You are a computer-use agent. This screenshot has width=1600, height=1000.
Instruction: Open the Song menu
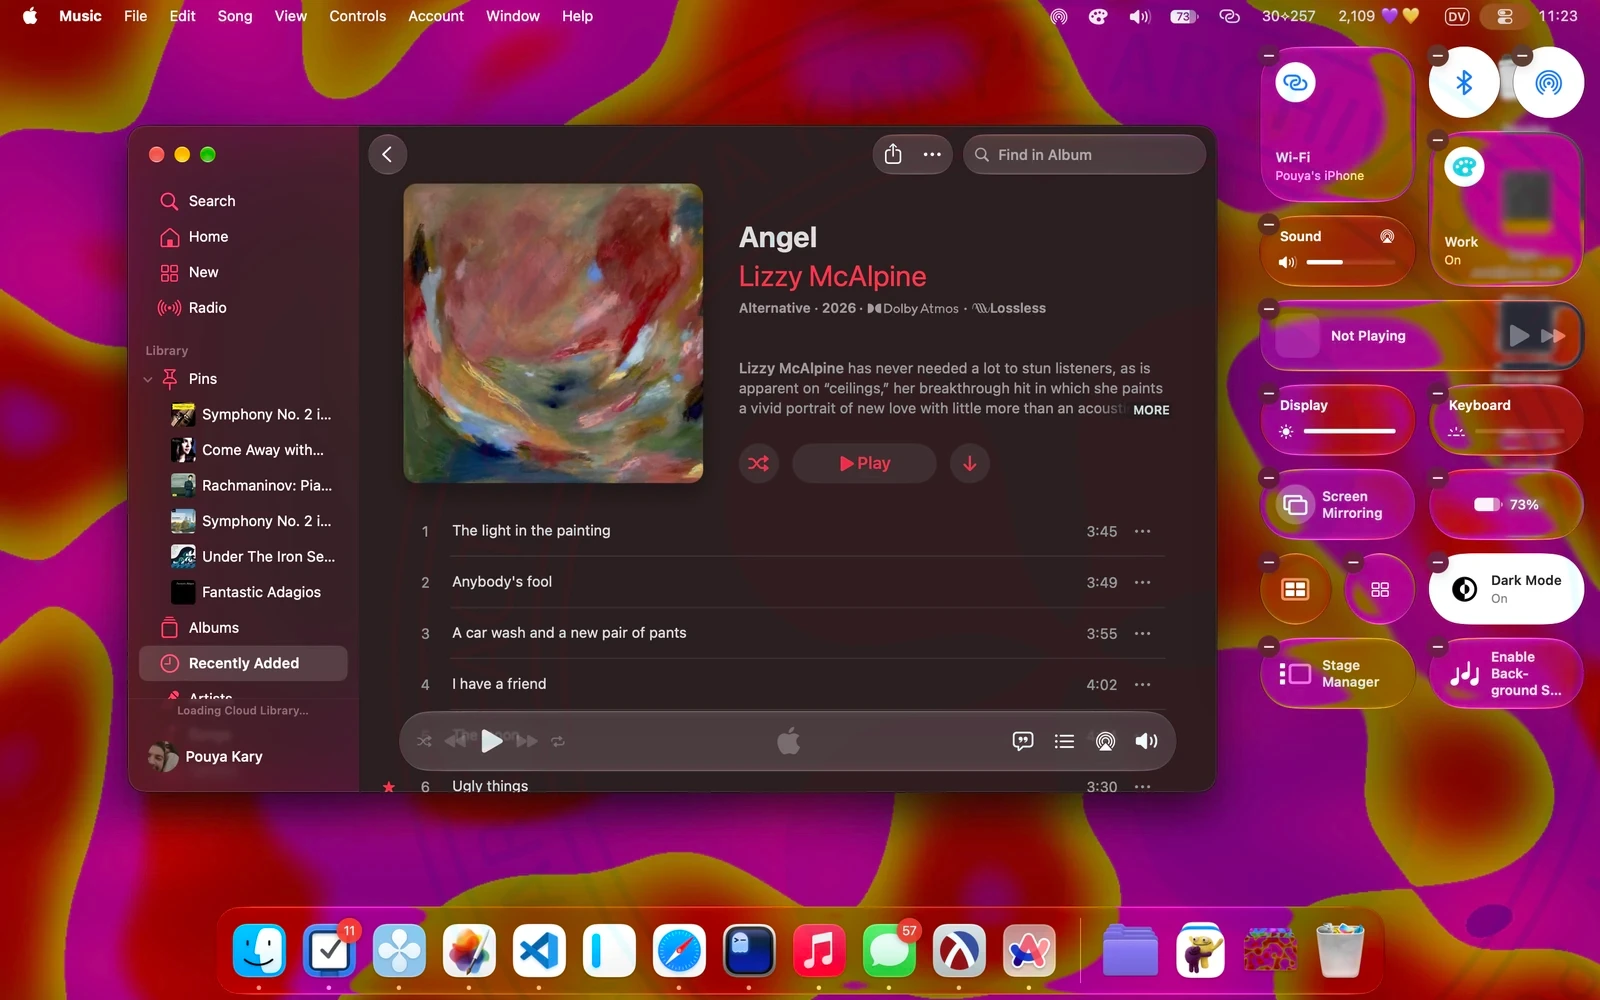[235, 16]
